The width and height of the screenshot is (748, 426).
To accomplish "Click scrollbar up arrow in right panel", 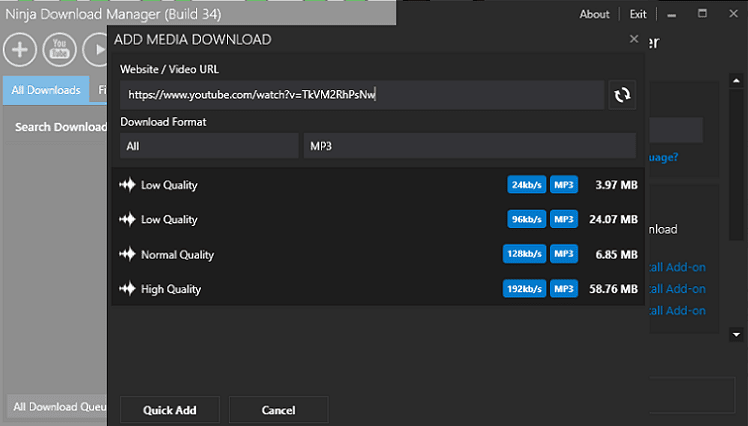I will tap(736, 81).
